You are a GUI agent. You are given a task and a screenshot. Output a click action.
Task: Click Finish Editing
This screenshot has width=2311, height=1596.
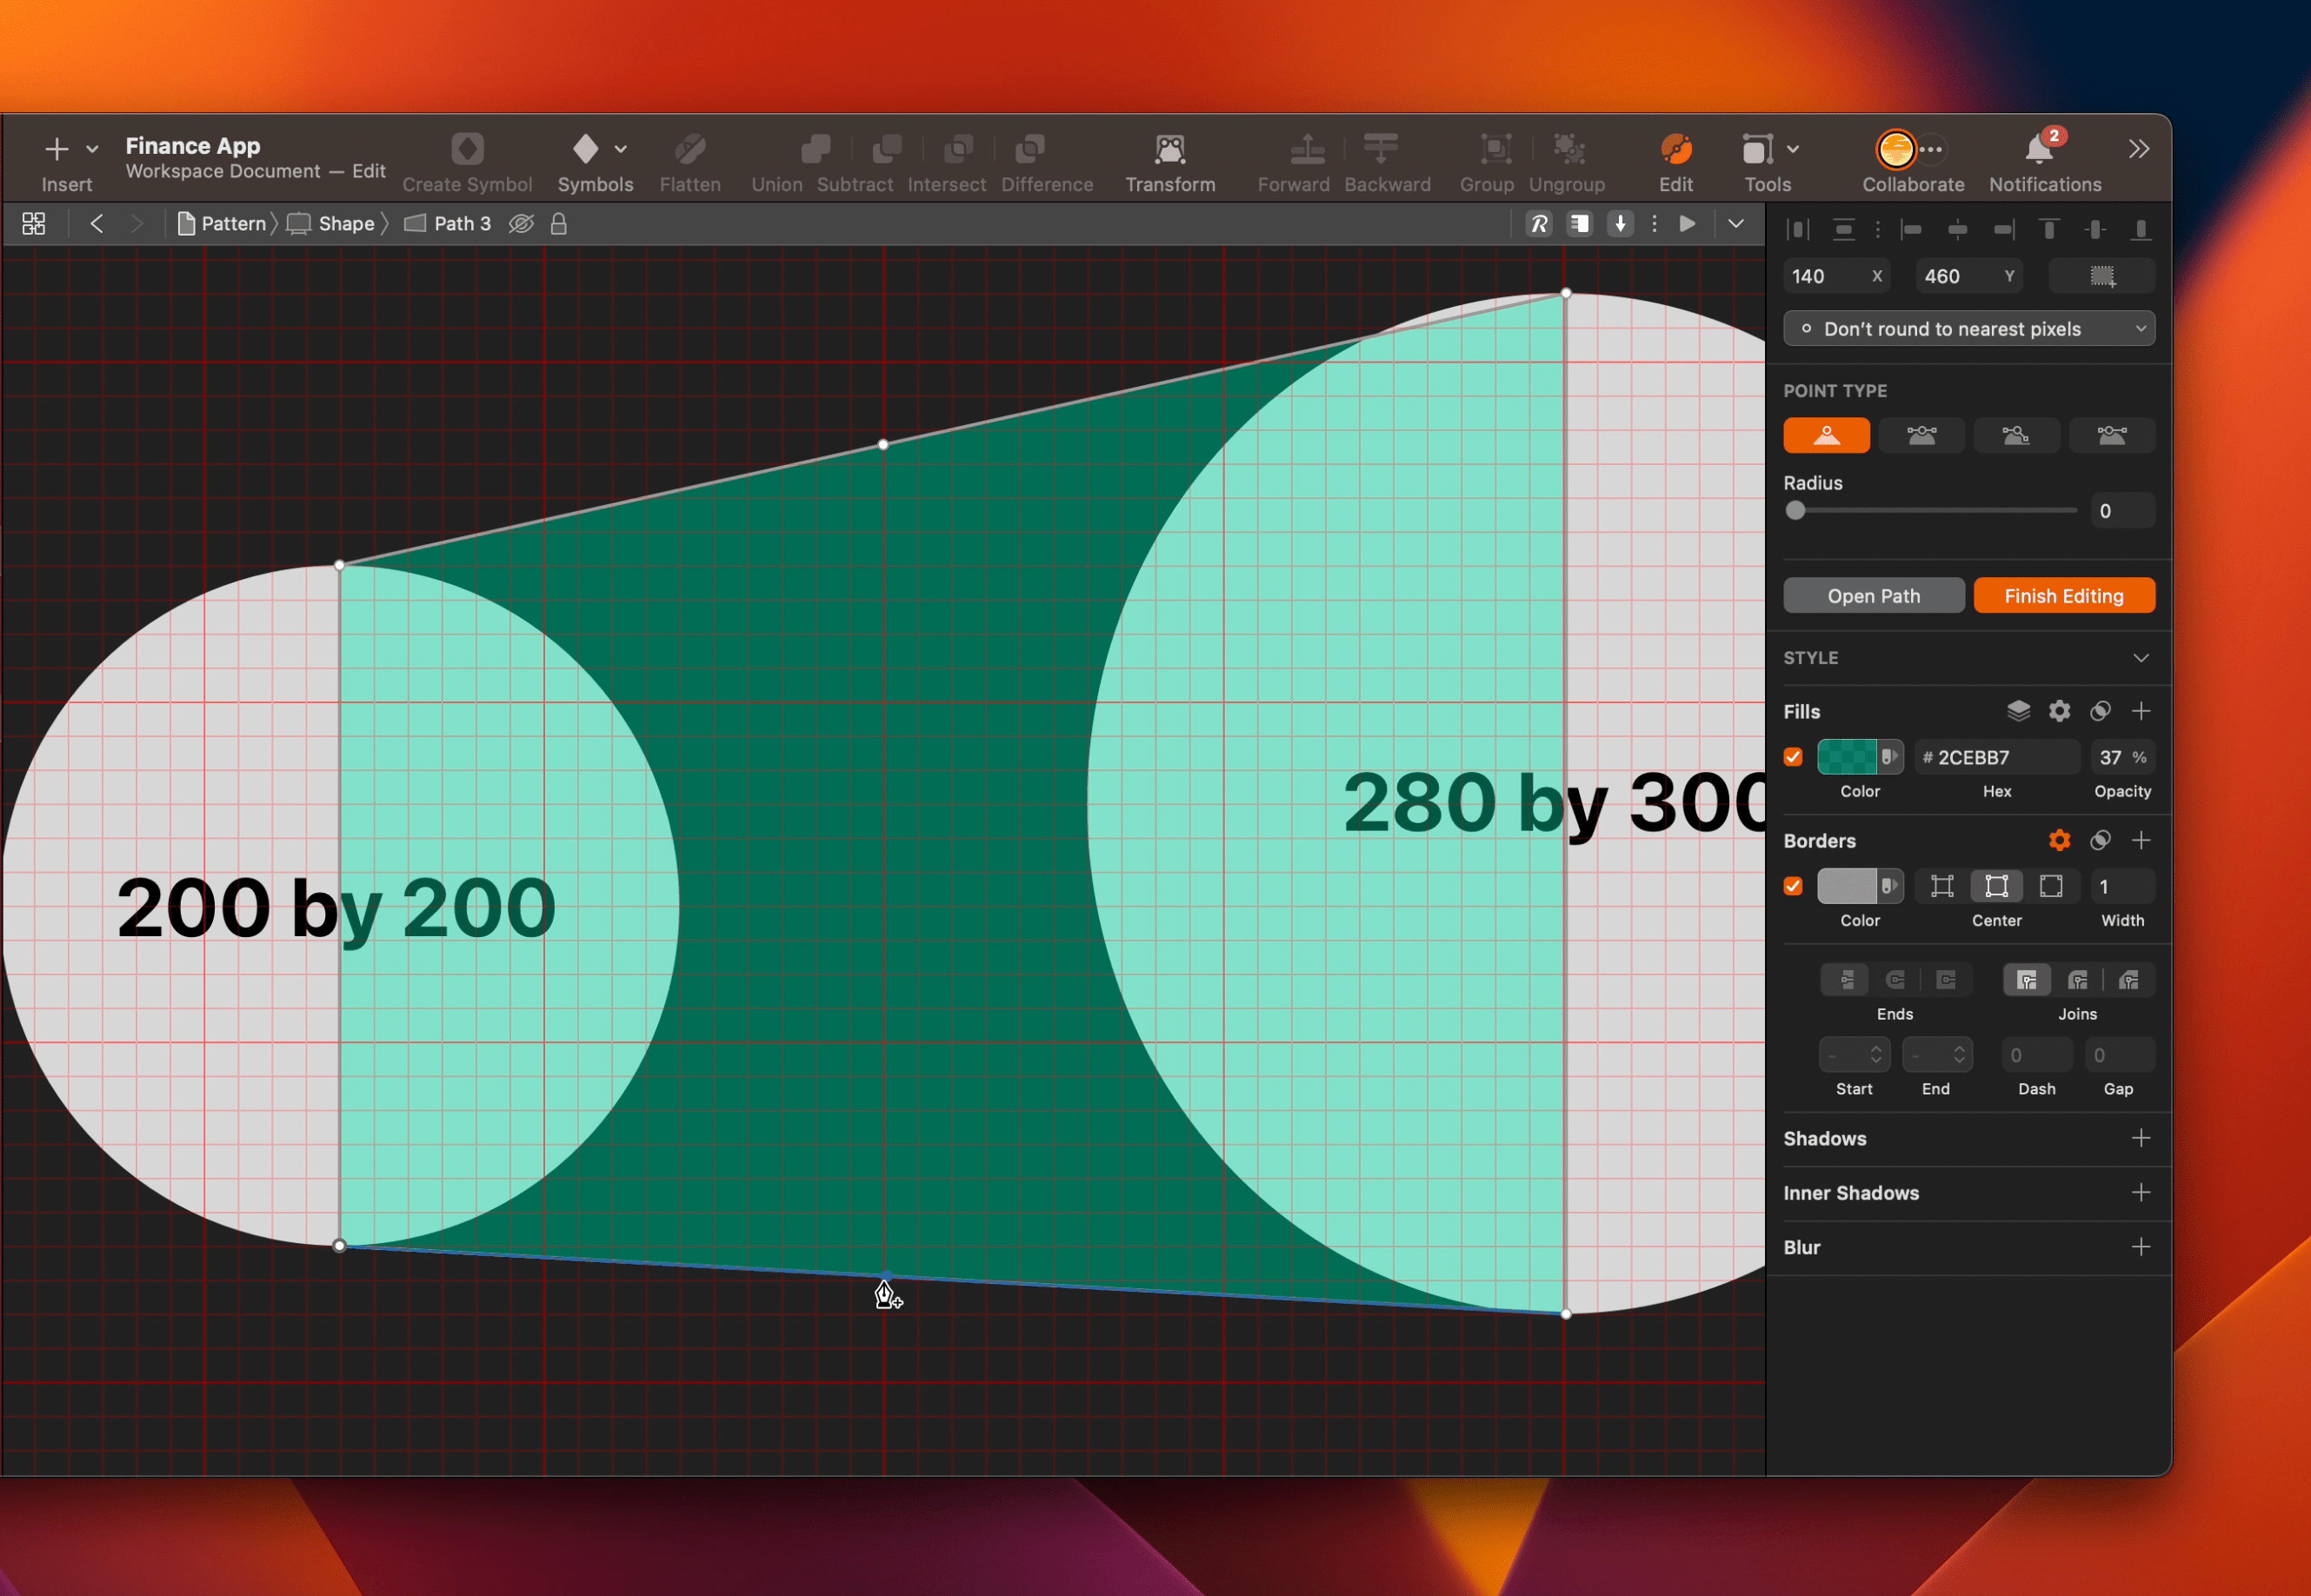click(x=2064, y=595)
